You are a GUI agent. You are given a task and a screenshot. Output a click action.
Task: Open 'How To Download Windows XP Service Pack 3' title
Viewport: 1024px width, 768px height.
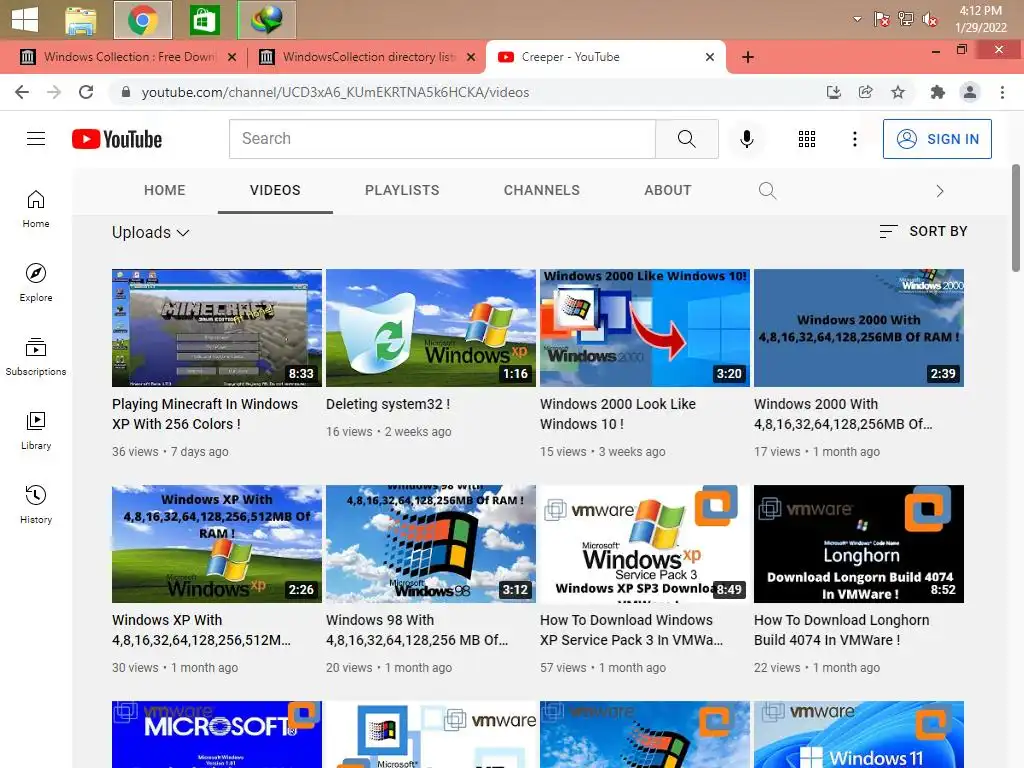631,630
